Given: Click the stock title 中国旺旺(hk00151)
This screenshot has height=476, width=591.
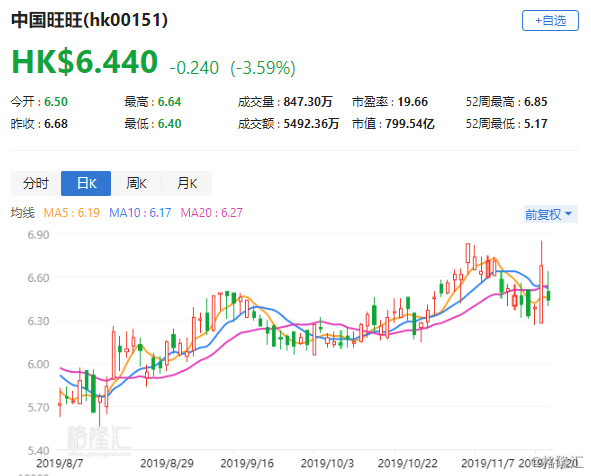Looking at the screenshot, I should [89, 20].
